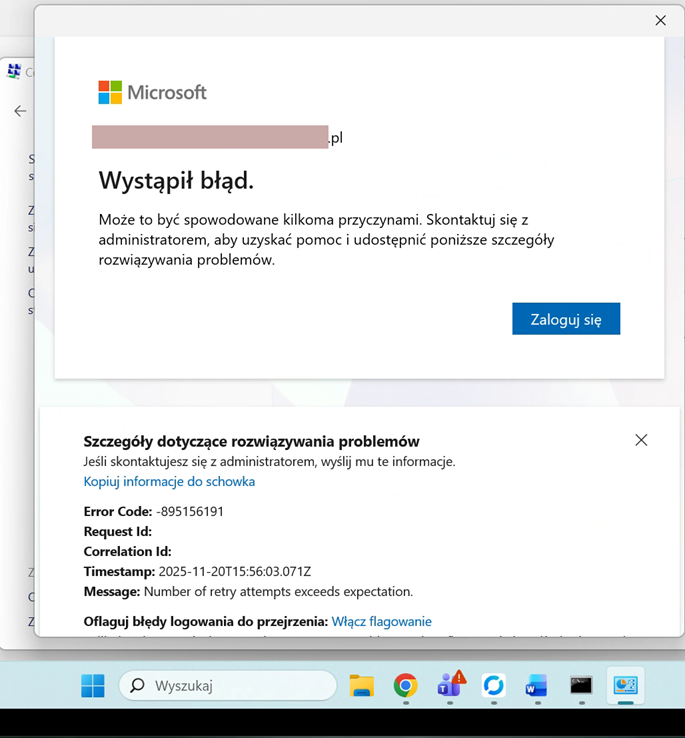Open the Windows Start menu

(x=93, y=685)
